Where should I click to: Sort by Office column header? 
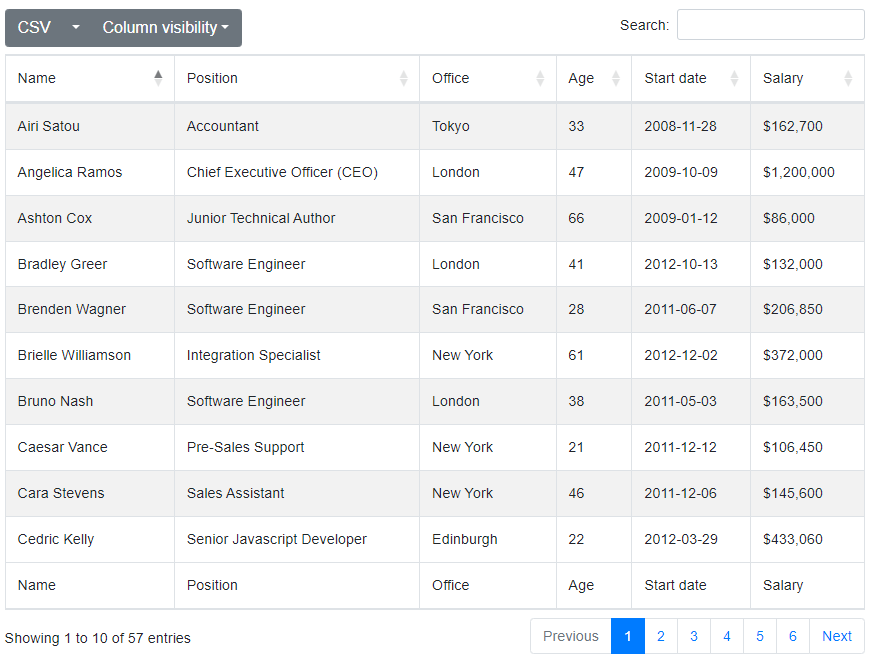point(488,78)
